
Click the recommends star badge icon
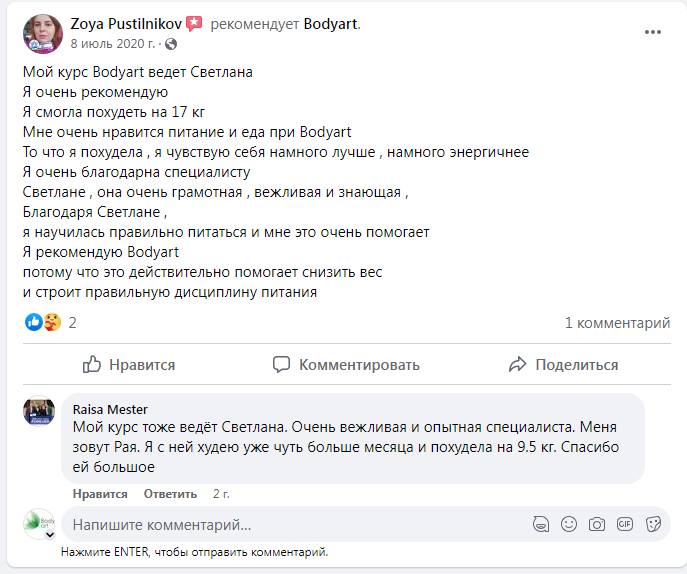(x=195, y=23)
